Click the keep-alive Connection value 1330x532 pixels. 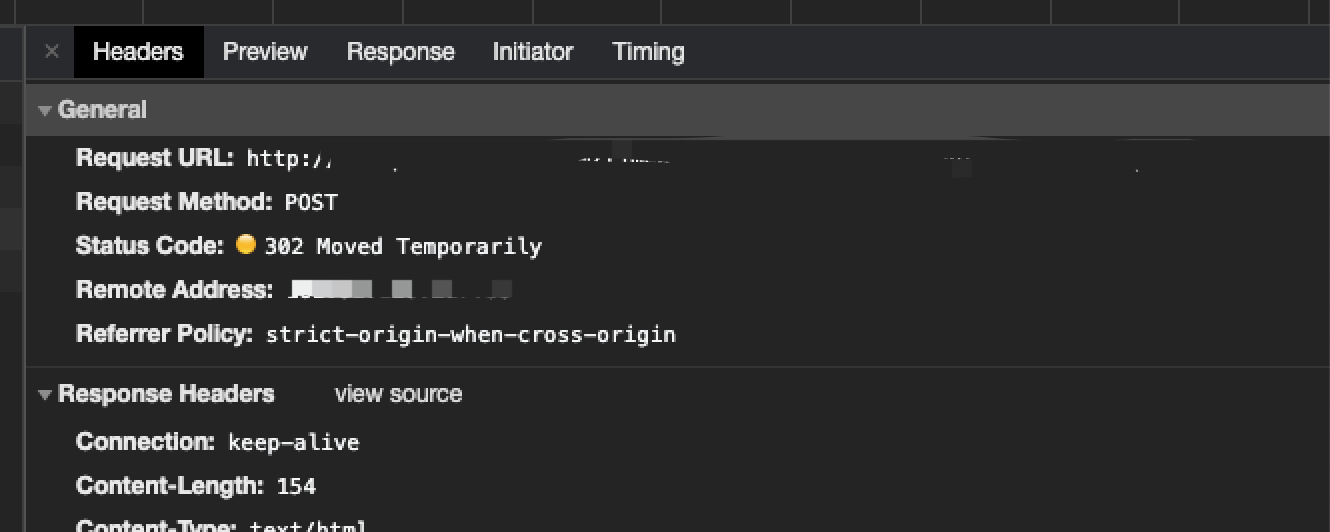click(293, 442)
